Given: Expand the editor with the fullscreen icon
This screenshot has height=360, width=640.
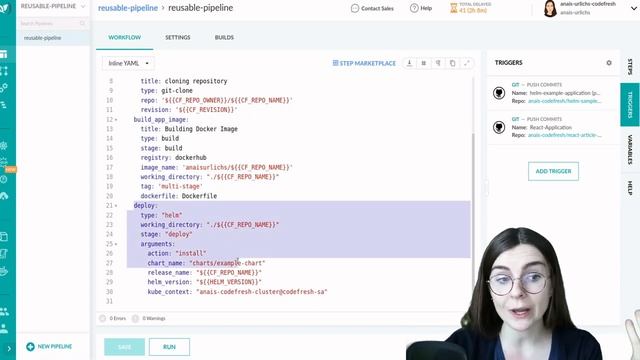Looking at the screenshot, I should (467, 63).
